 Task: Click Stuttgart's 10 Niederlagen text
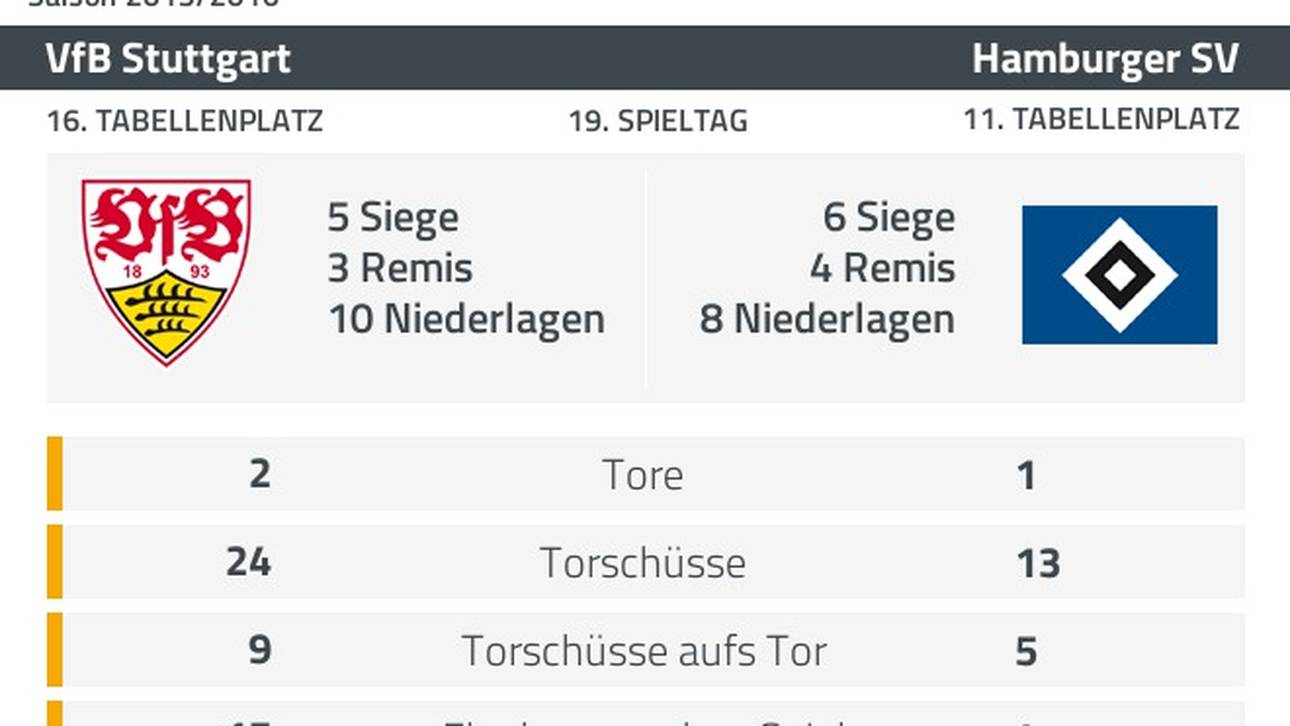466,319
